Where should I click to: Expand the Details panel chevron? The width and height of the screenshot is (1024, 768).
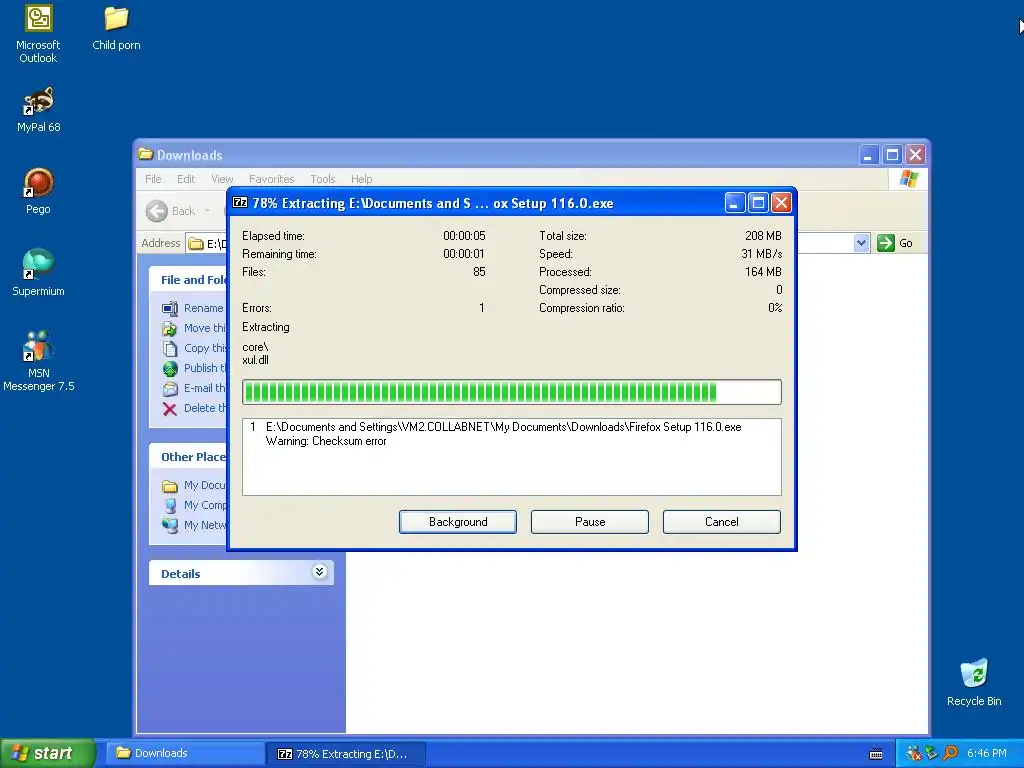coord(319,572)
